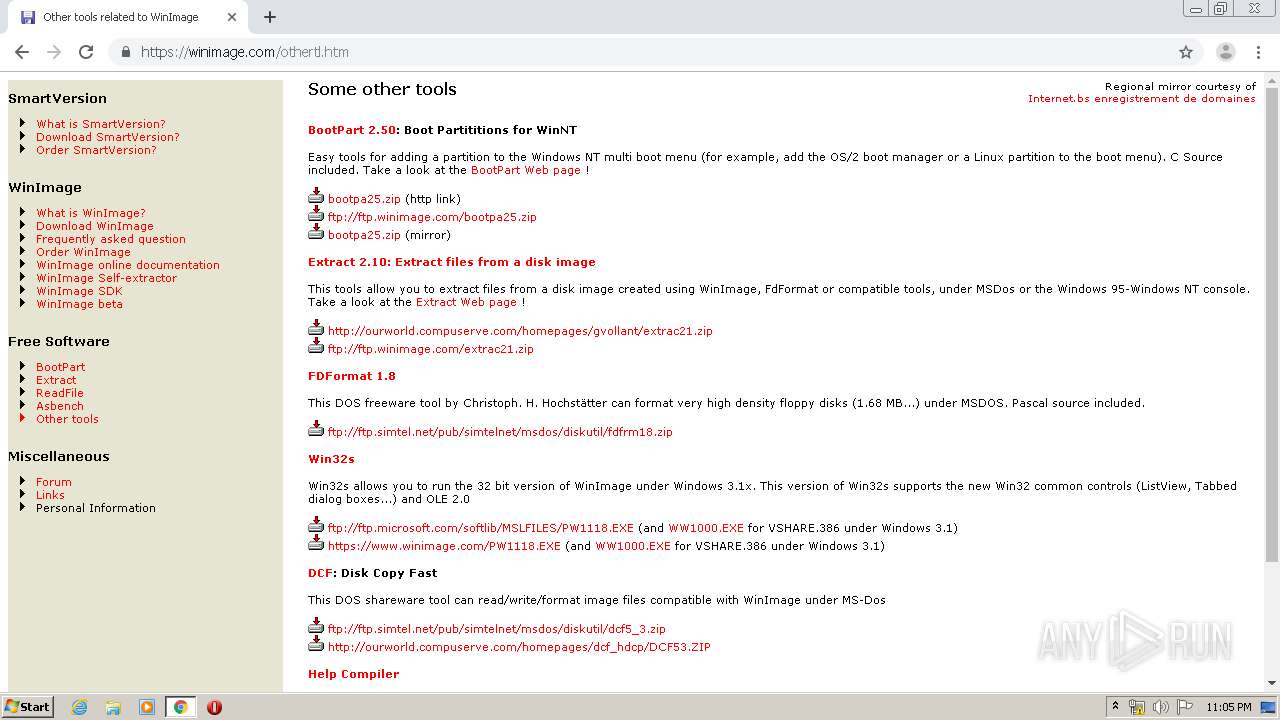This screenshot has width=1280, height=720.
Task: Go to Extract in Free Software list
Action: pos(56,380)
